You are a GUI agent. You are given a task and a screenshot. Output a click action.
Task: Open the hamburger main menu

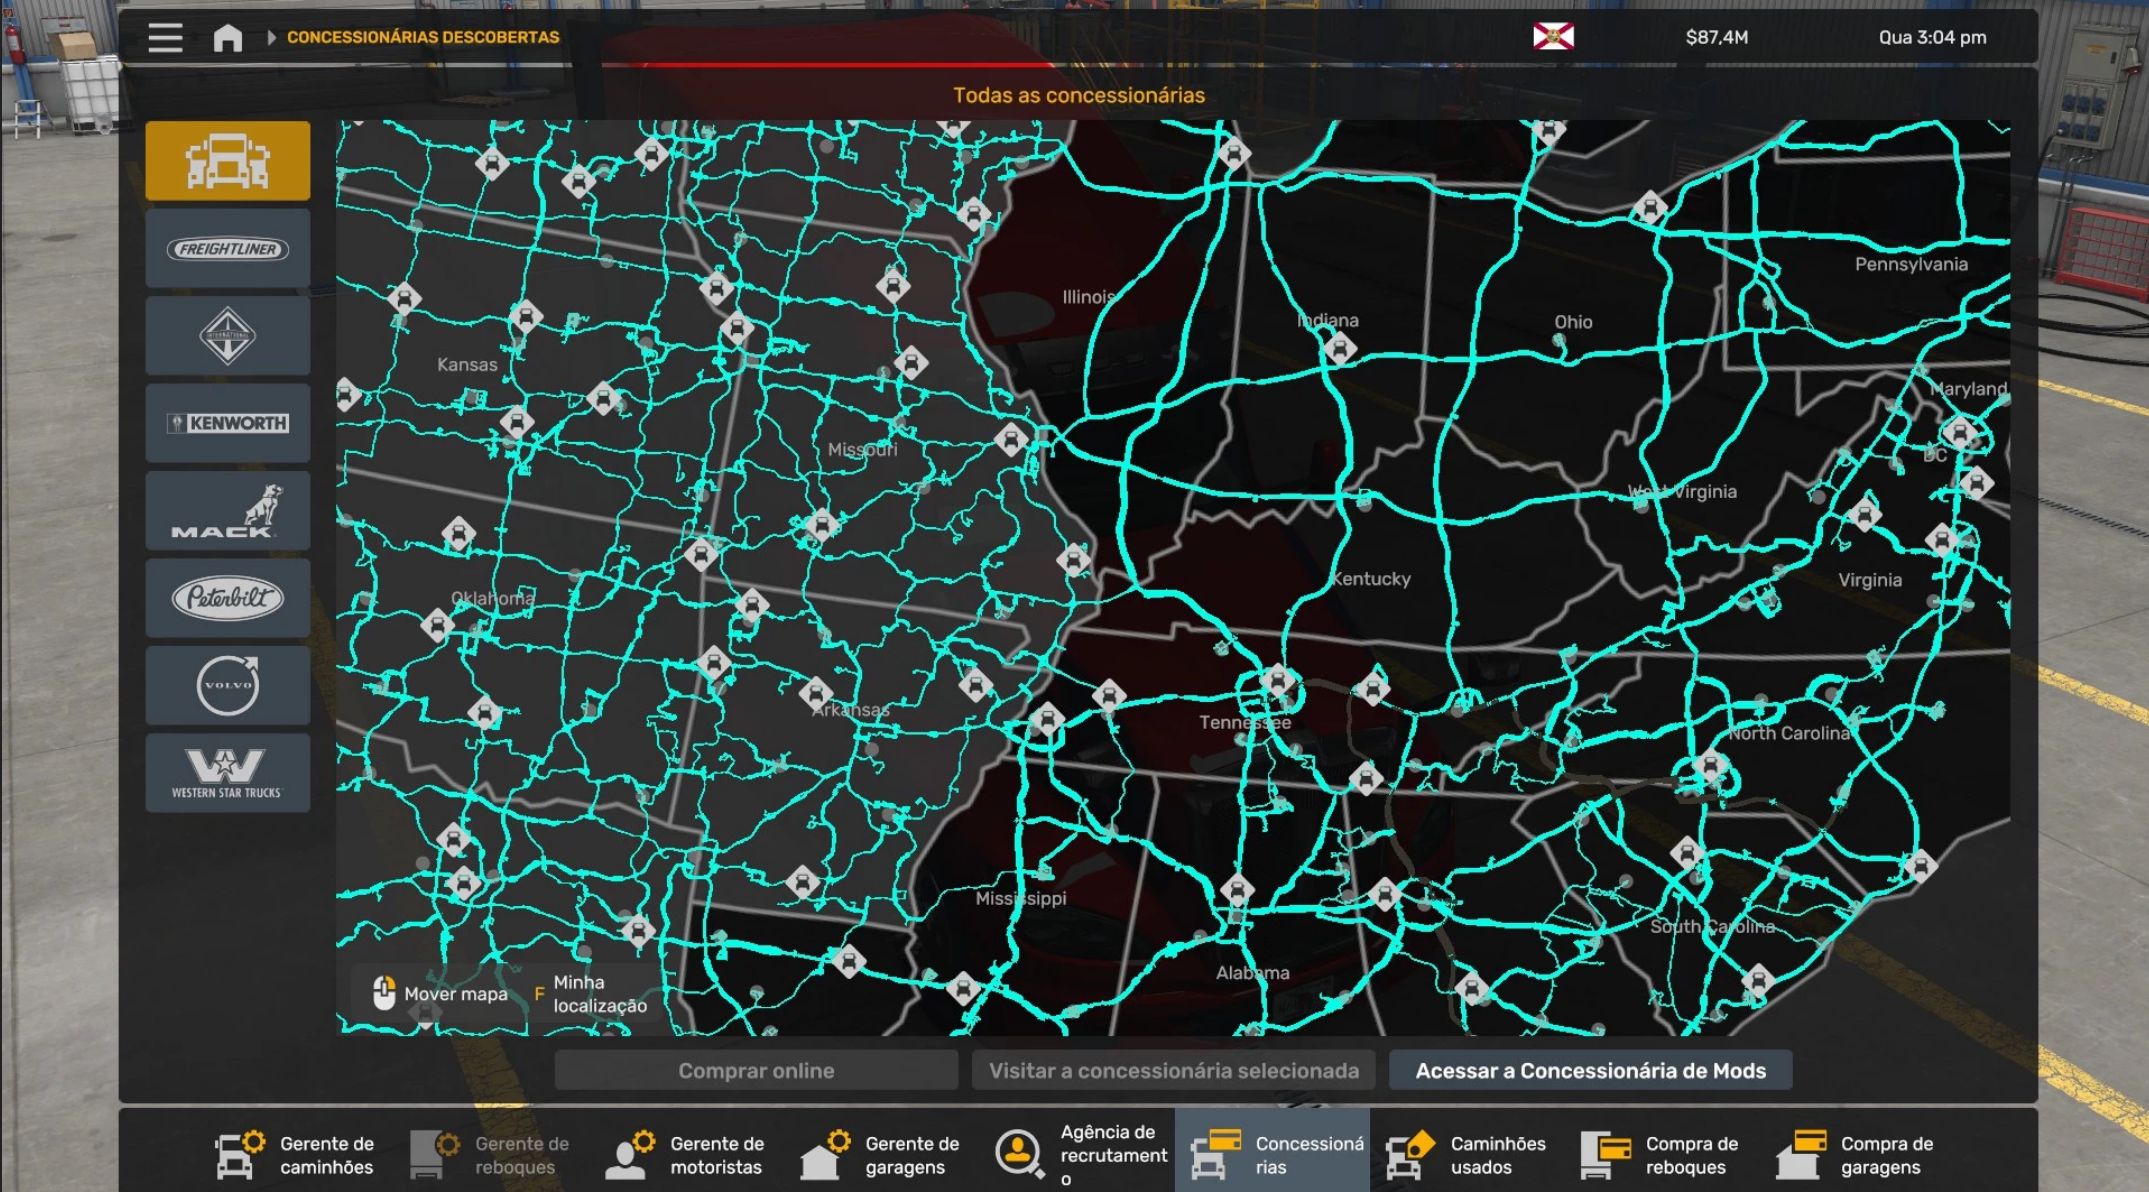tap(165, 38)
